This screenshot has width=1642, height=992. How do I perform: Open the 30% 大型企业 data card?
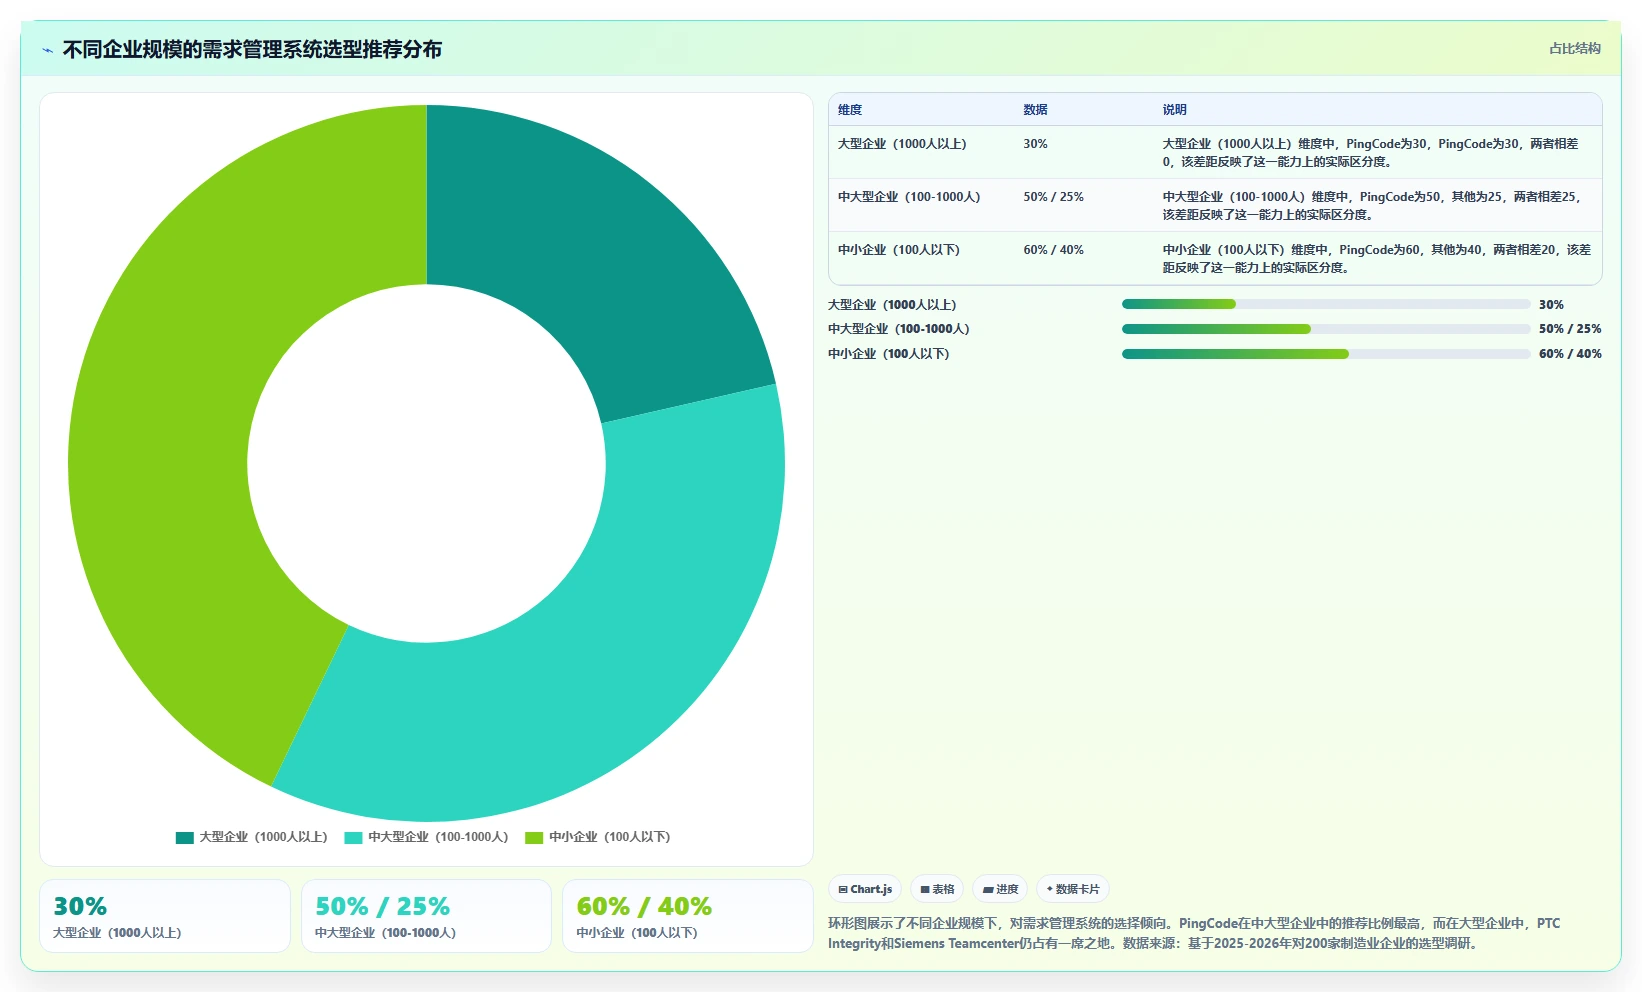pyautogui.click(x=165, y=916)
